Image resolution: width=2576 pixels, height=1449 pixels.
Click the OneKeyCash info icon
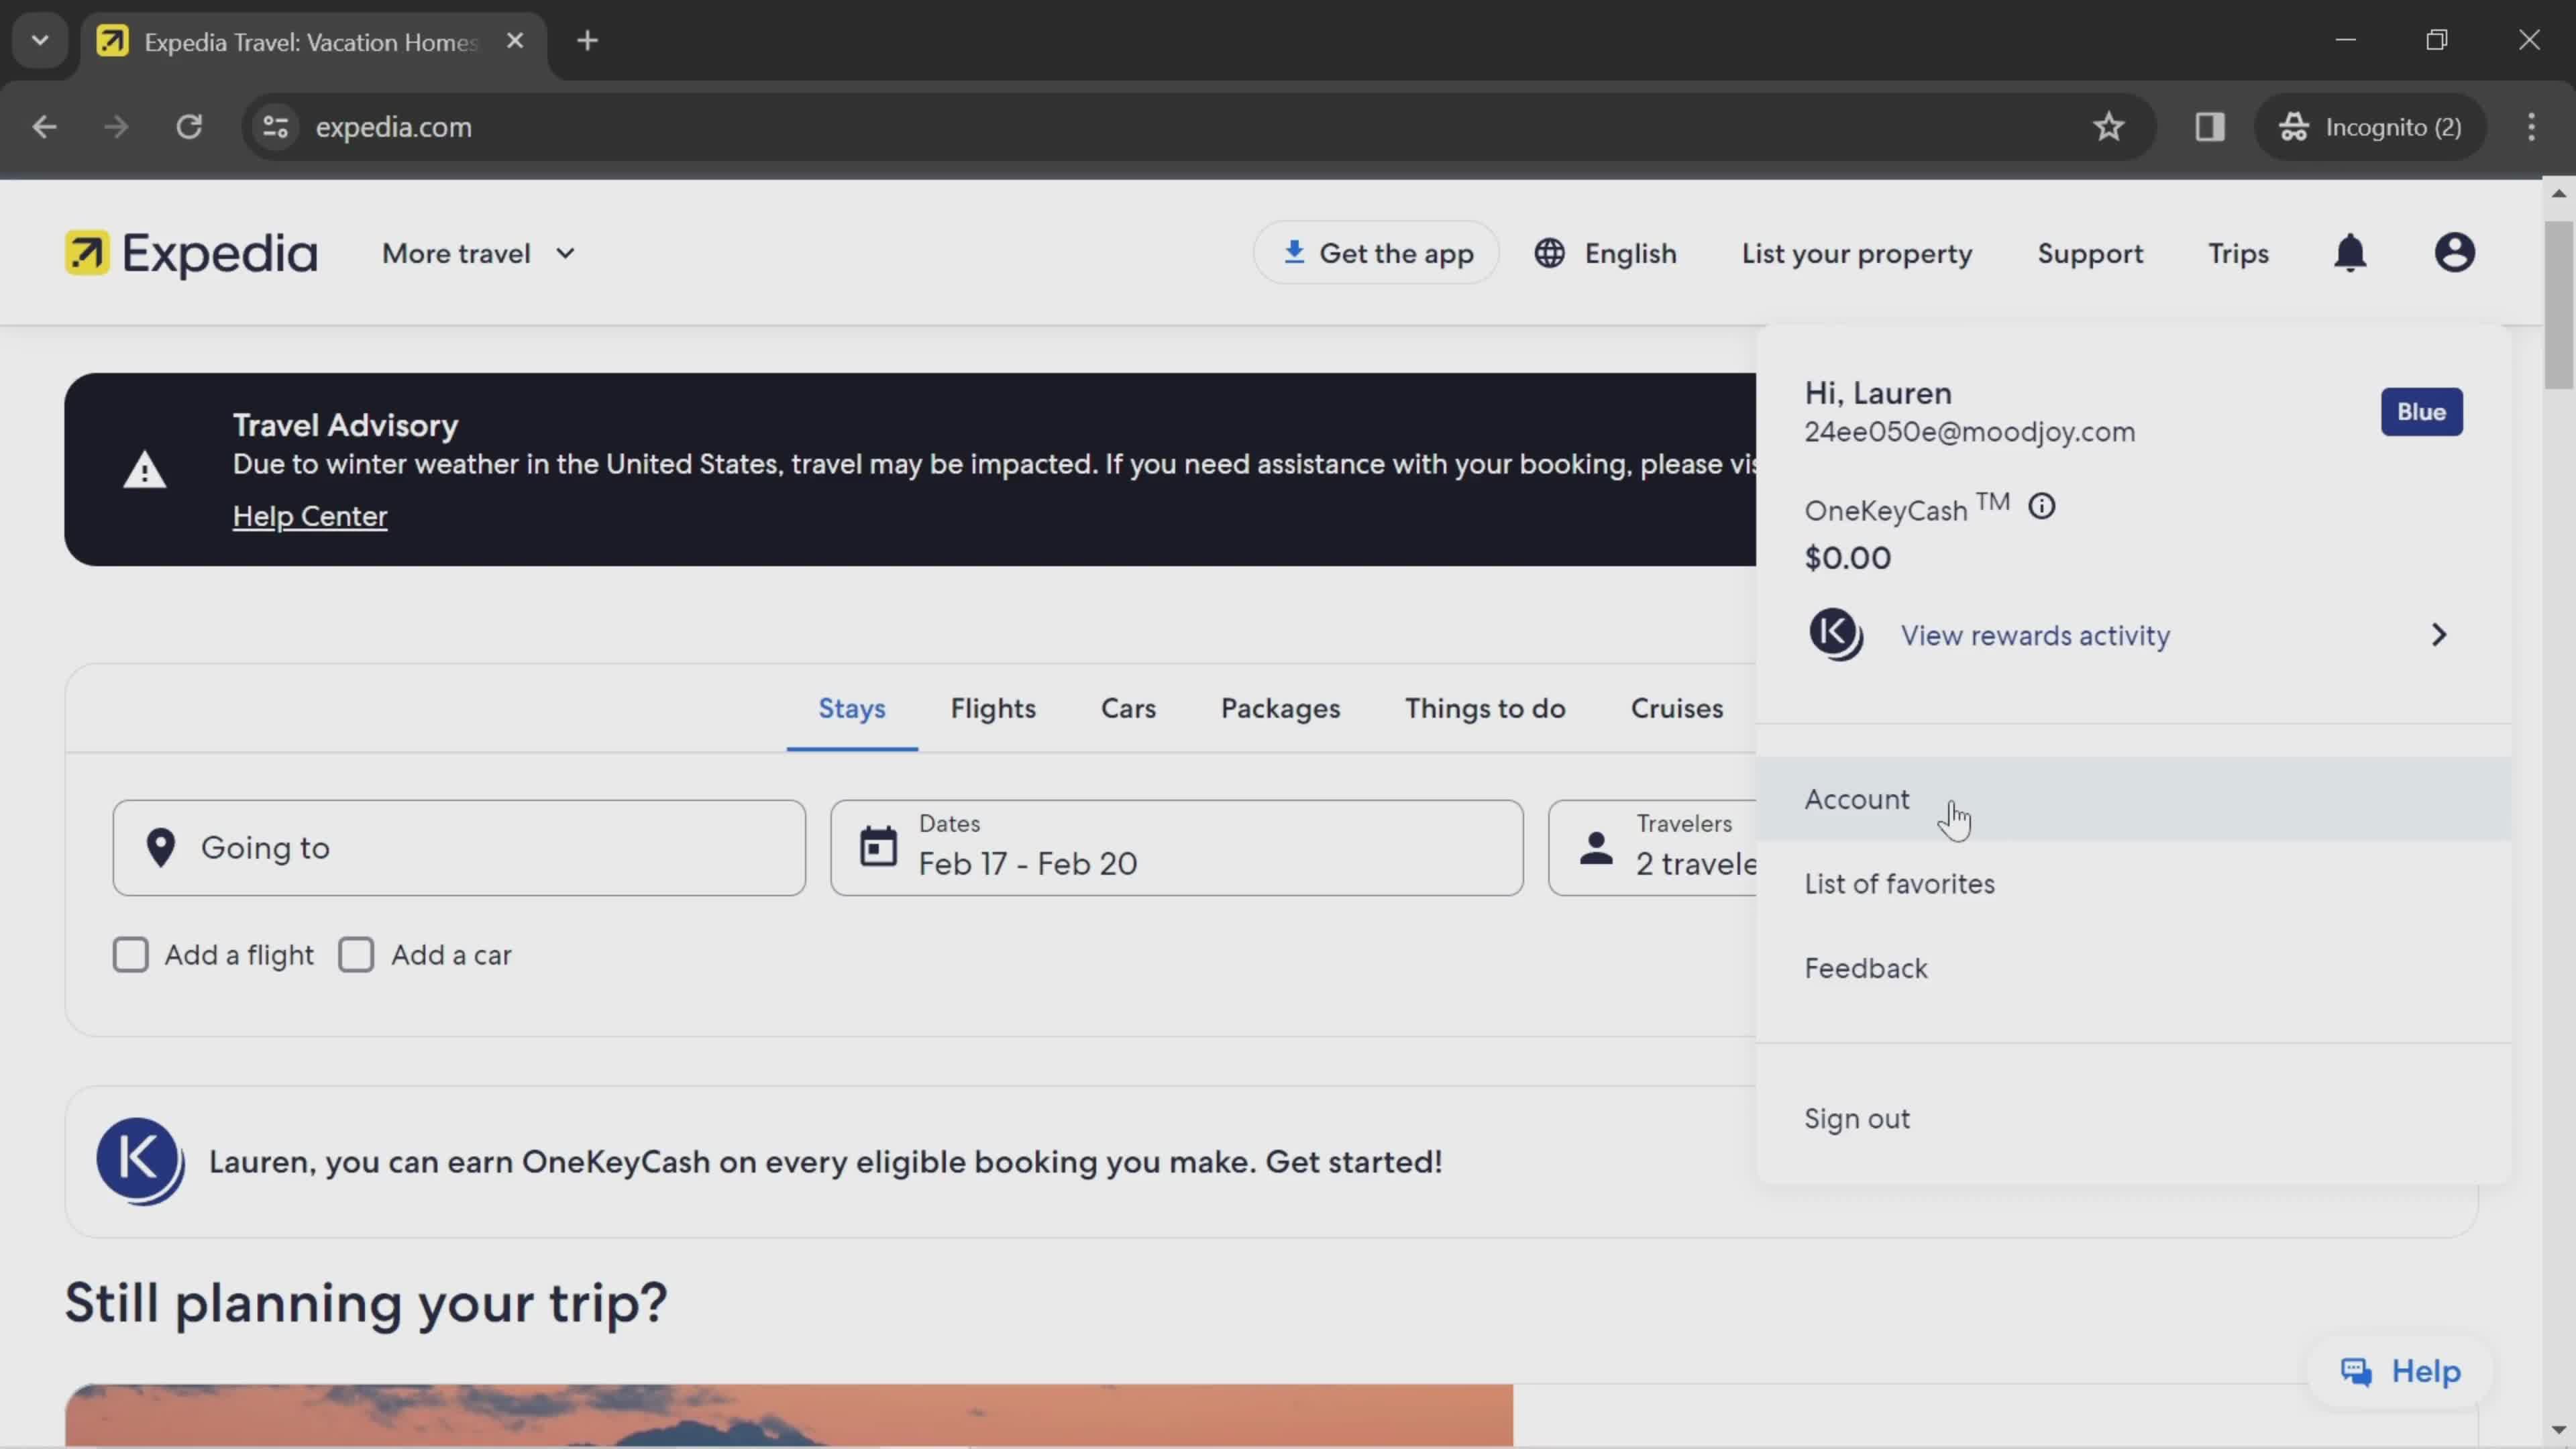(2041, 507)
